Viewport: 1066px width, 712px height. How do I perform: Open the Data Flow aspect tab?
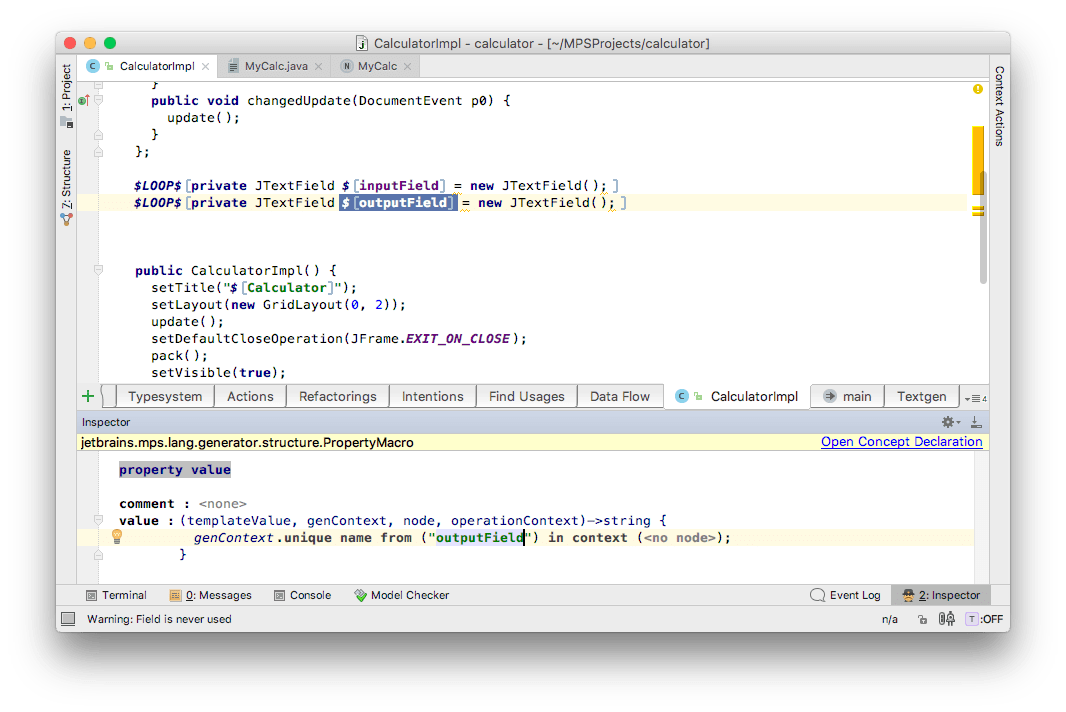click(619, 396)
